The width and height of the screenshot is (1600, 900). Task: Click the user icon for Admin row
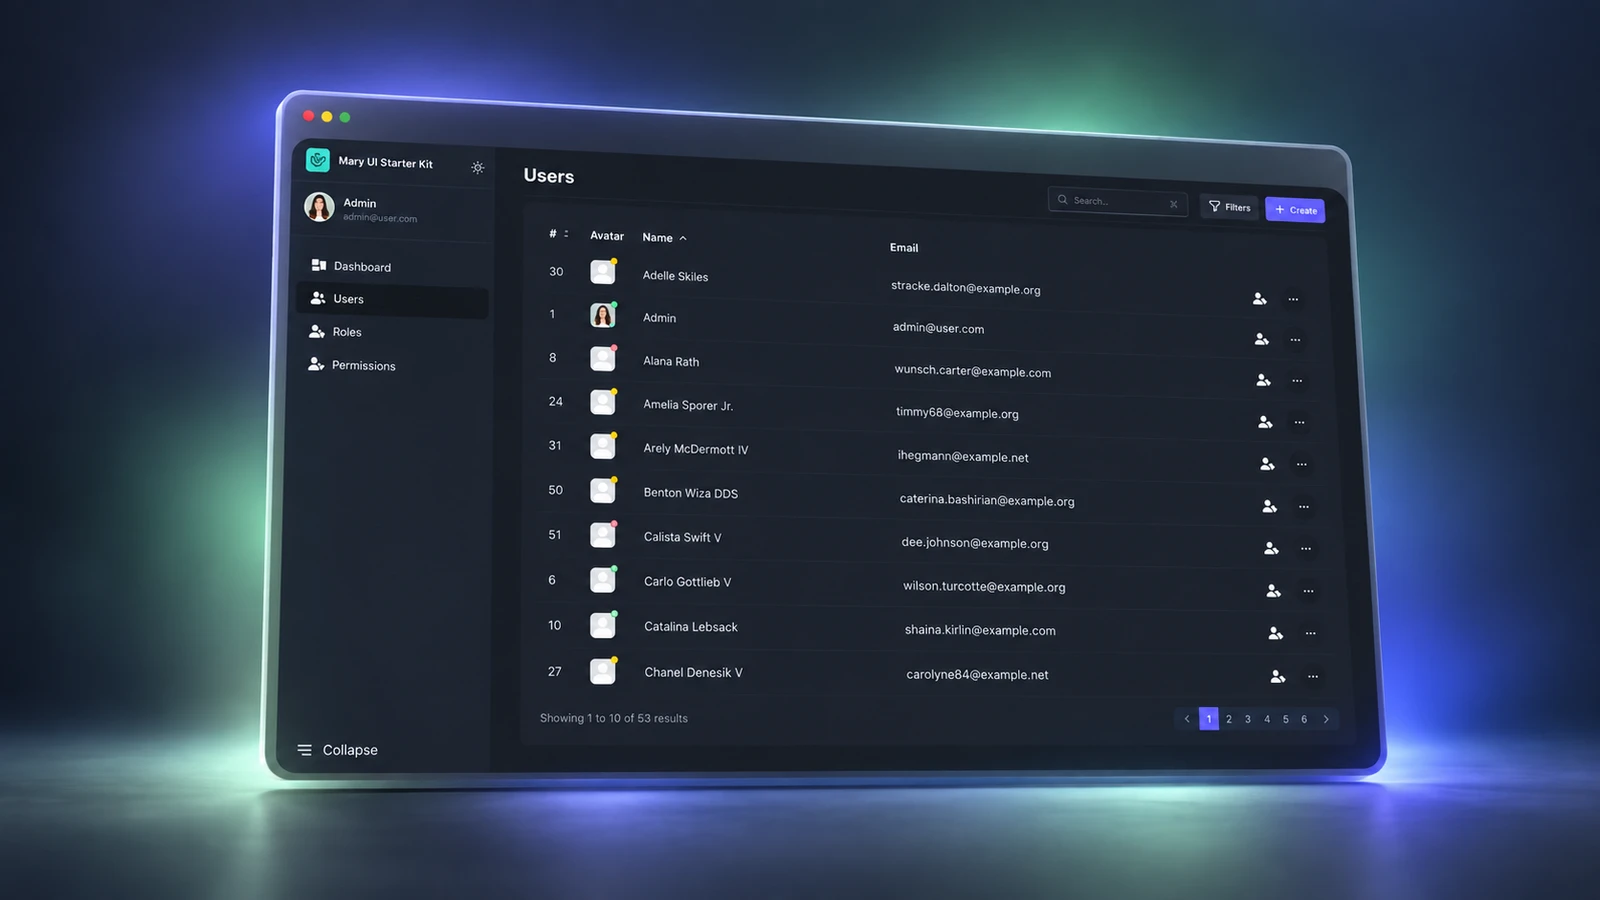(x=1262, y=340)
